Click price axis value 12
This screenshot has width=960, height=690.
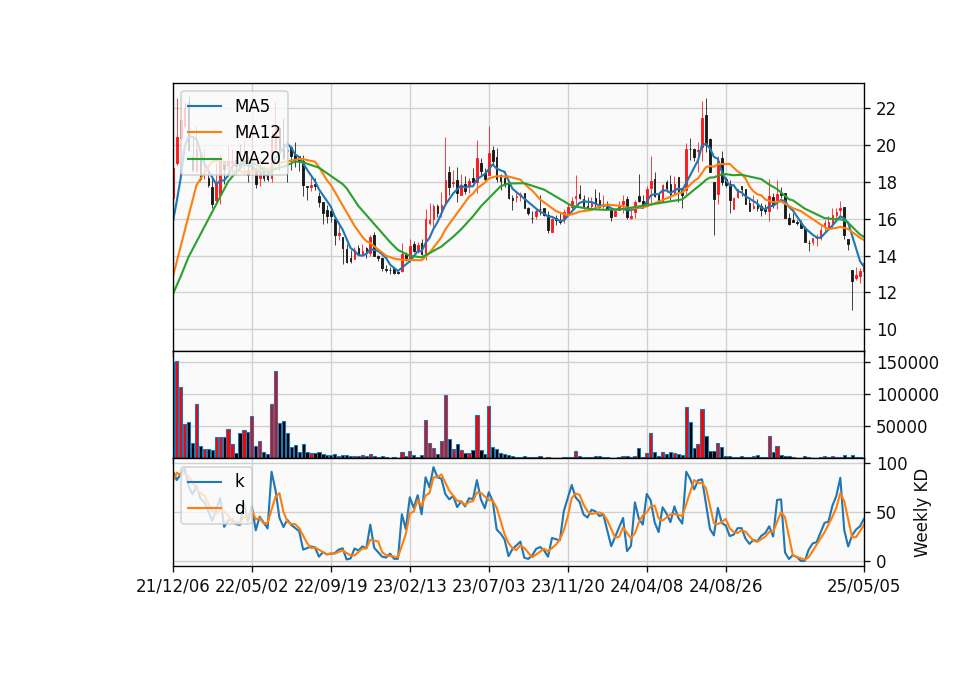click(x=886, y=293)
